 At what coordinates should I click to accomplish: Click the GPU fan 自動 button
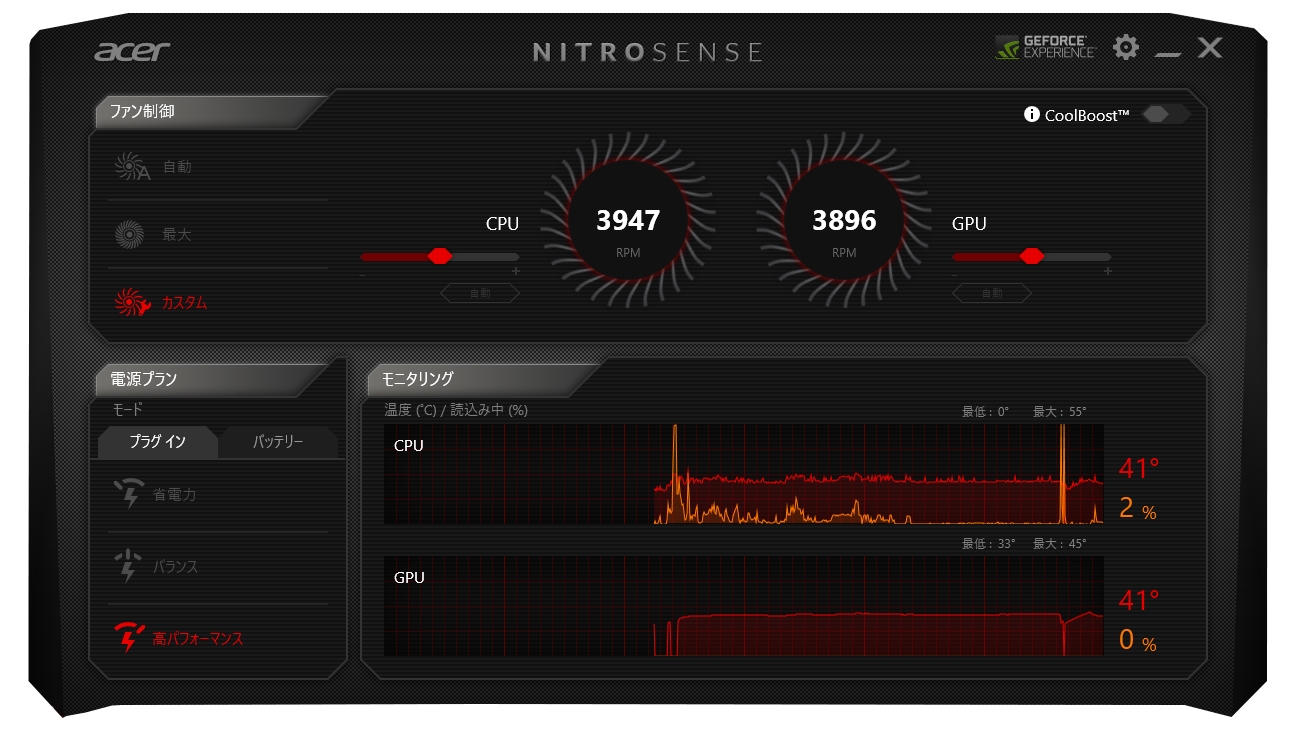pyautogui.click(x=992, y=293)
